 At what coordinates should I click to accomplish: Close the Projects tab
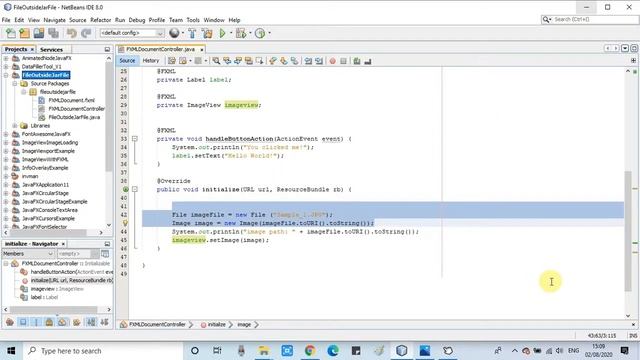coord(32,49)
